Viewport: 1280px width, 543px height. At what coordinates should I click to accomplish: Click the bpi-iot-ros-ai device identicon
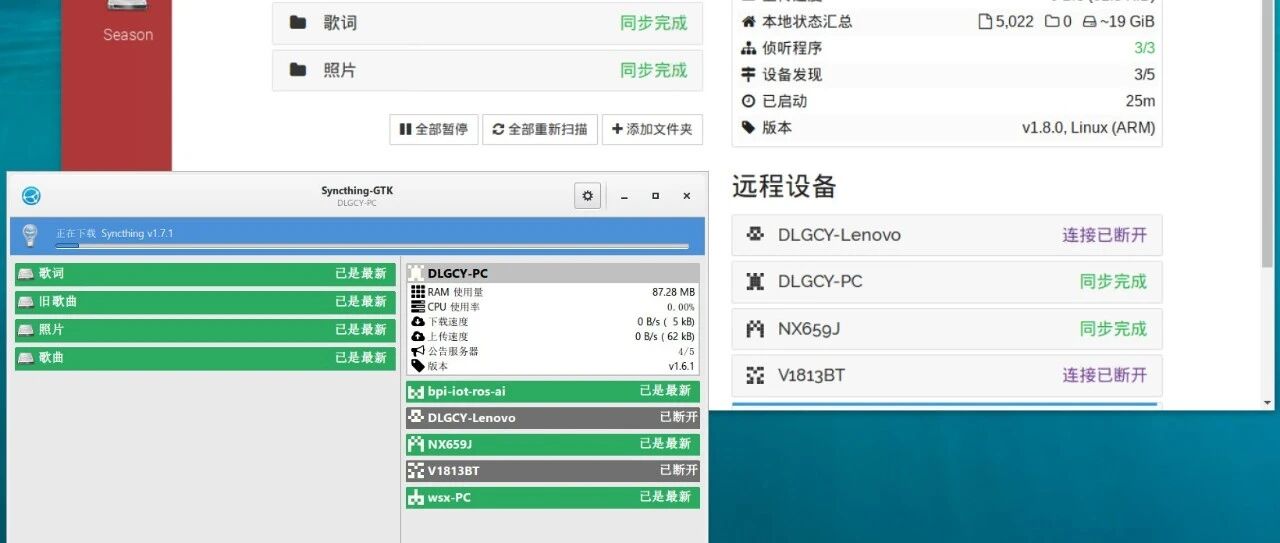click(416, 391)
